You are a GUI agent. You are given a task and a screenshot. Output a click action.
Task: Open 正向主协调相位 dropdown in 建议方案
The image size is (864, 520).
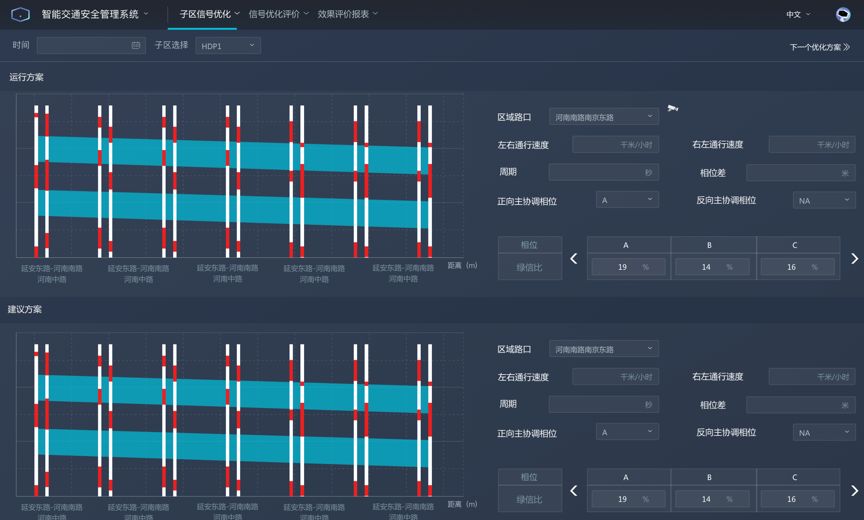coord(627,432)
